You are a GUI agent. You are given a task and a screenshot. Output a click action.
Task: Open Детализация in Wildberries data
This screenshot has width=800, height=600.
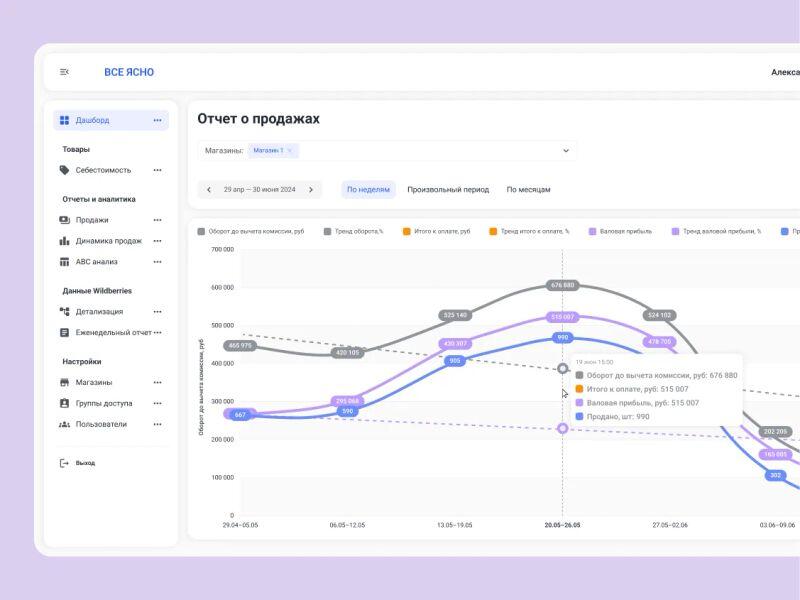click(99, 312)
